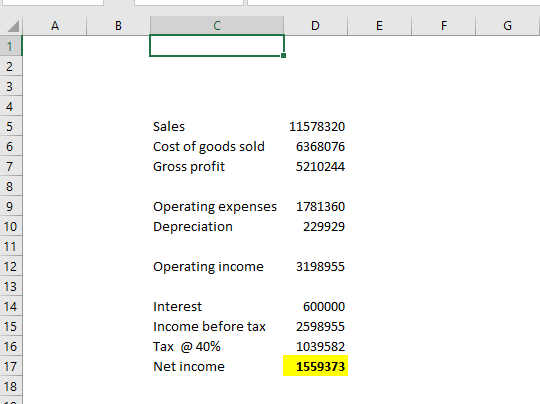Select column F header
Screen dimensions: 540x404
[x=443, y=26]
